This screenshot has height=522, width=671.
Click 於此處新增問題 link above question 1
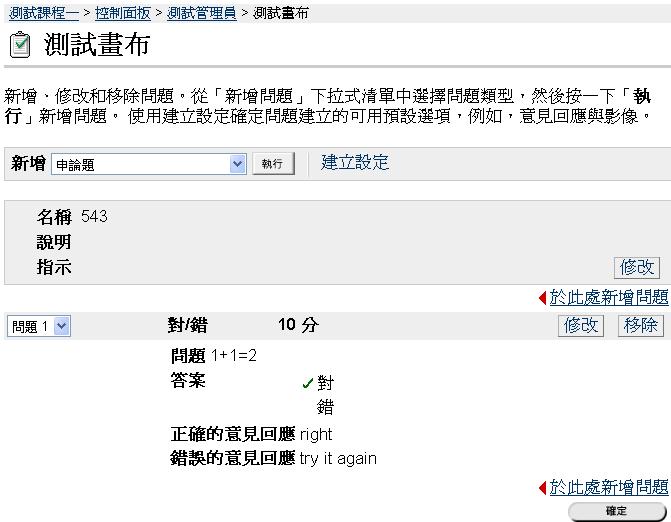[x=608, y=297]
